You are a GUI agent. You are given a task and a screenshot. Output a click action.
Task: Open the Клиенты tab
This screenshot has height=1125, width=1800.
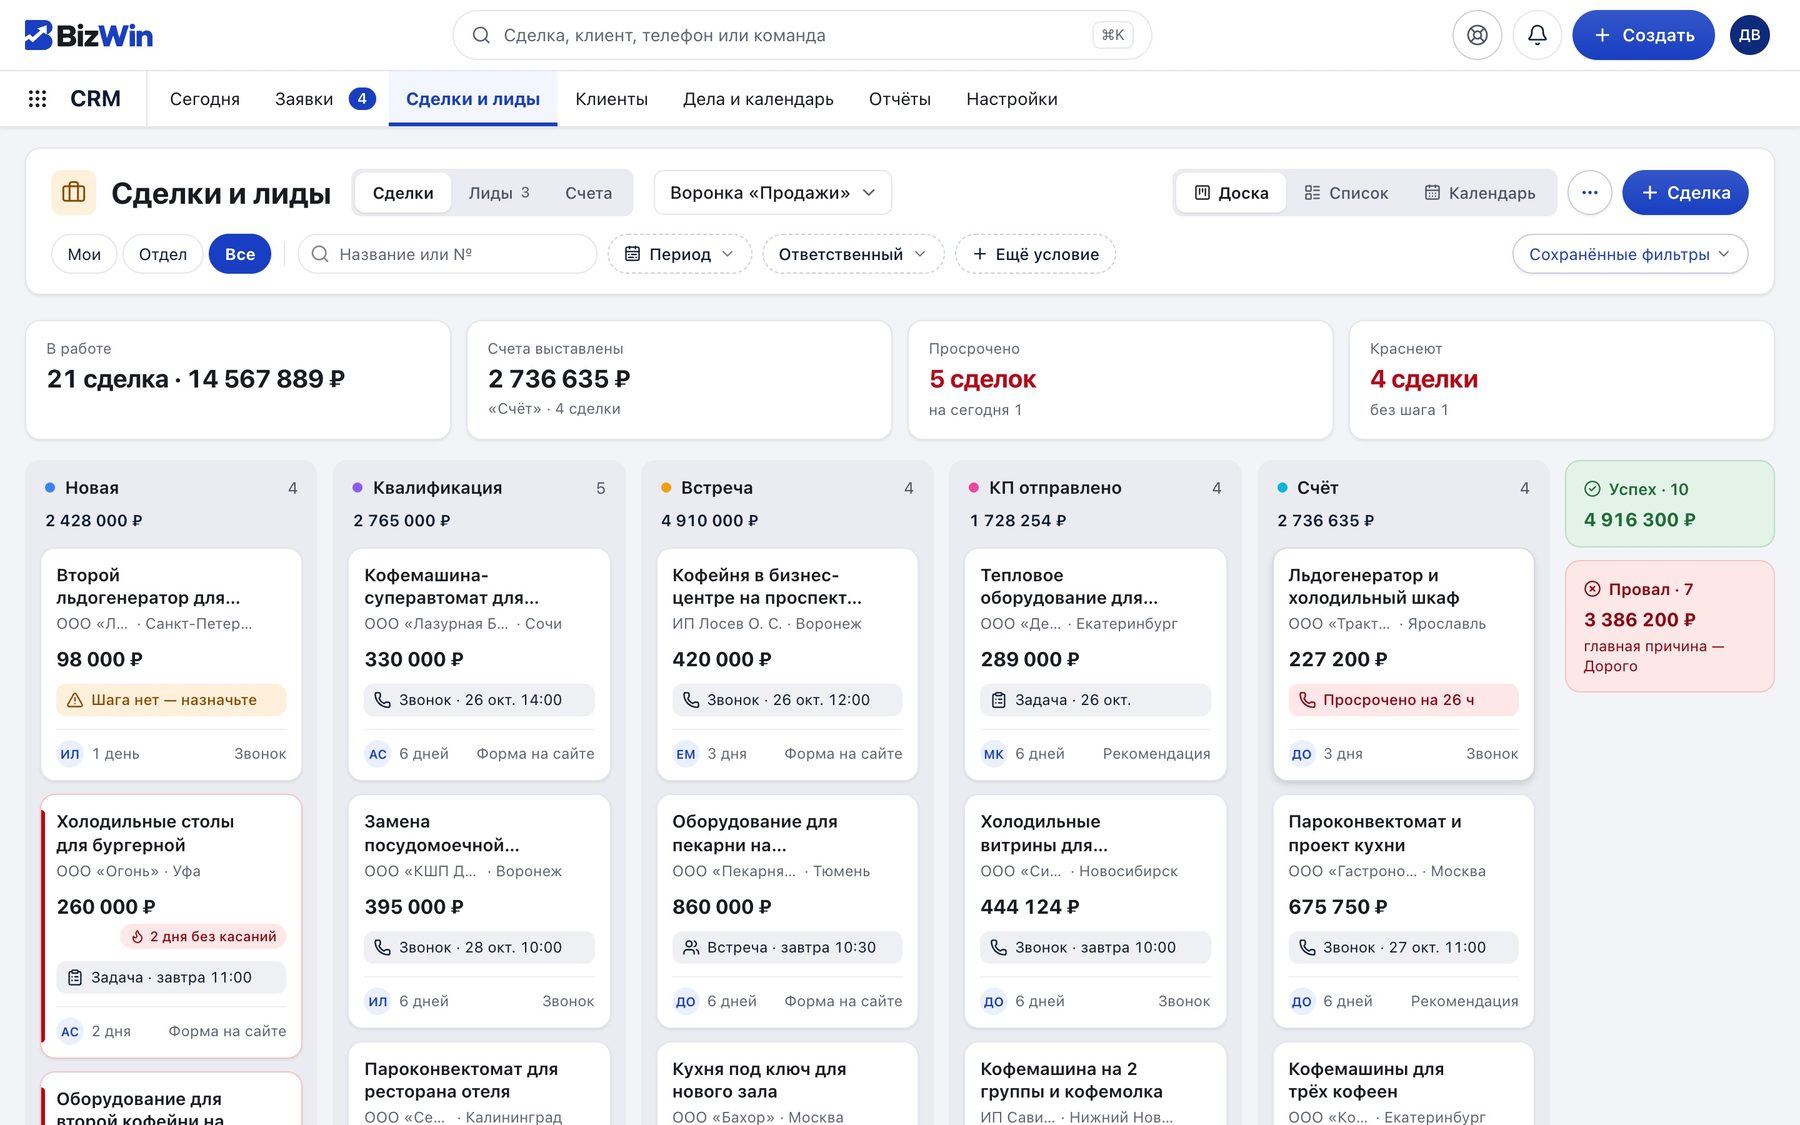(611, 99)
